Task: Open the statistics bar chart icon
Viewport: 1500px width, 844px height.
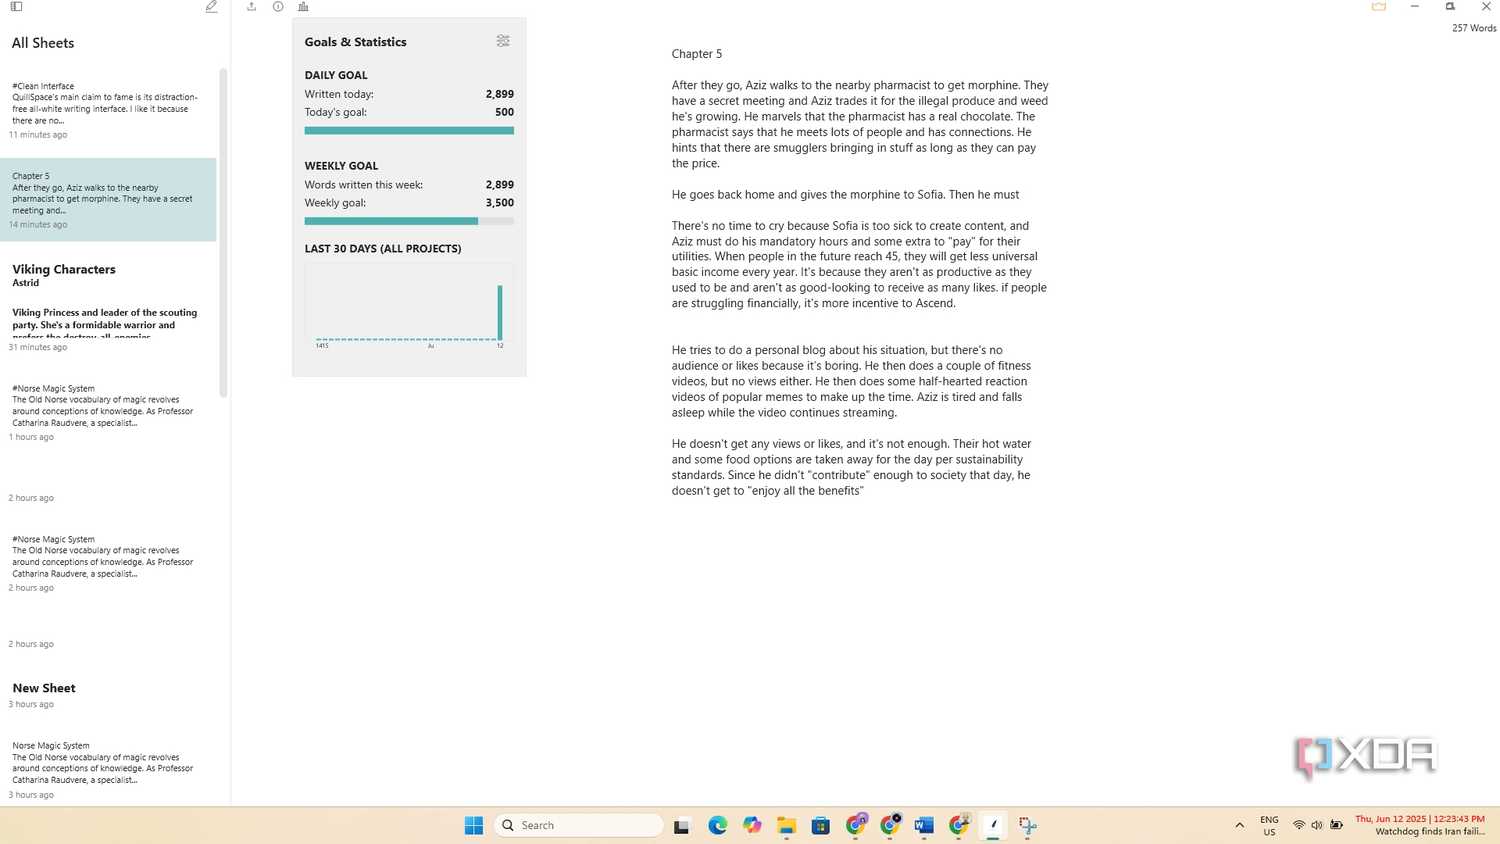Action: (x=303, y=7)
